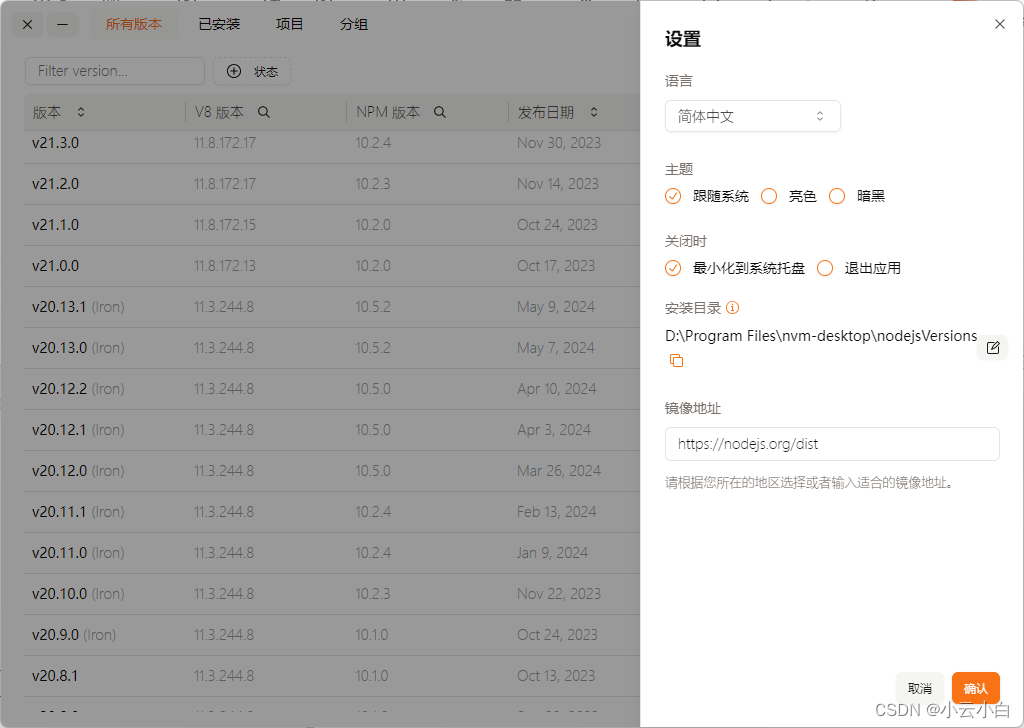Open search on the NPM 版本 column
1024x728 pixels.
point(439,112)
